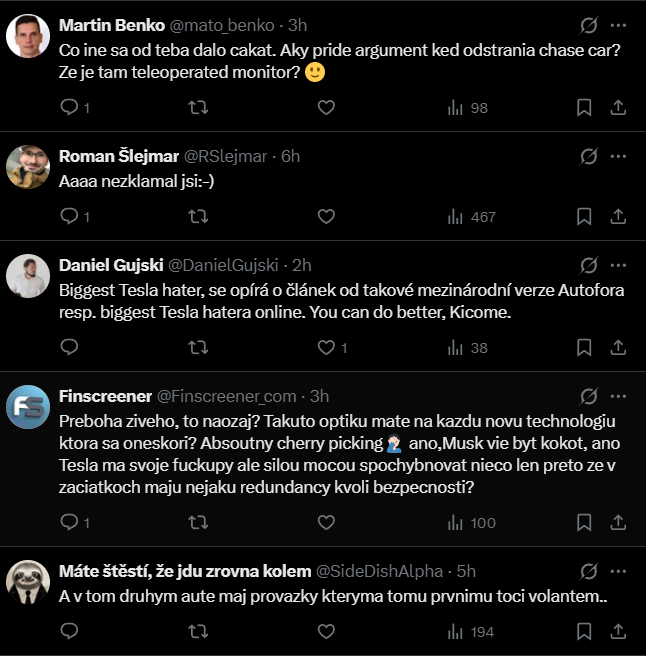Retweet Roman Šlejmar's post

[198, 216]
